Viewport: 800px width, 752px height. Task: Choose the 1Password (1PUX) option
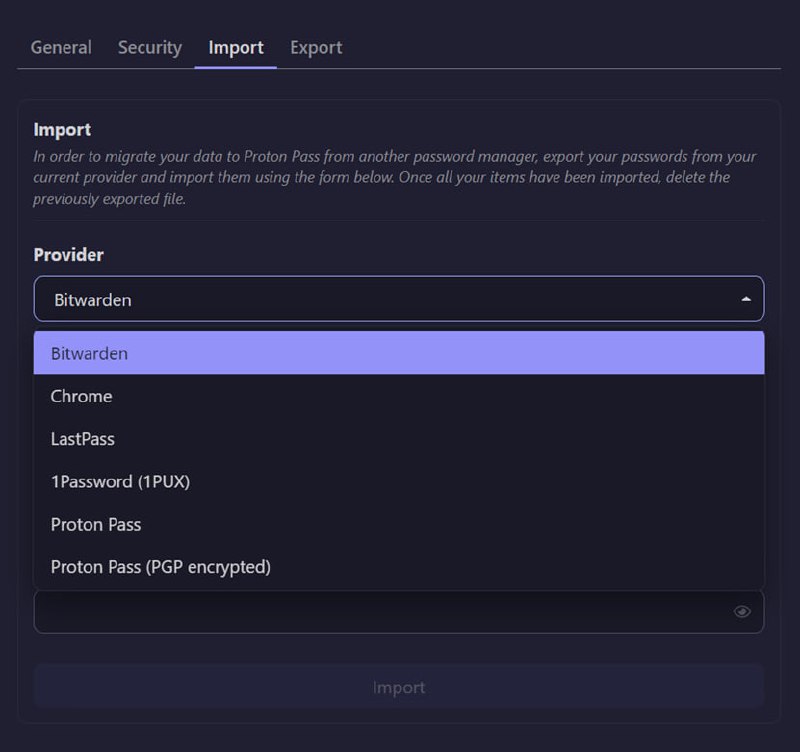(120, 482)
